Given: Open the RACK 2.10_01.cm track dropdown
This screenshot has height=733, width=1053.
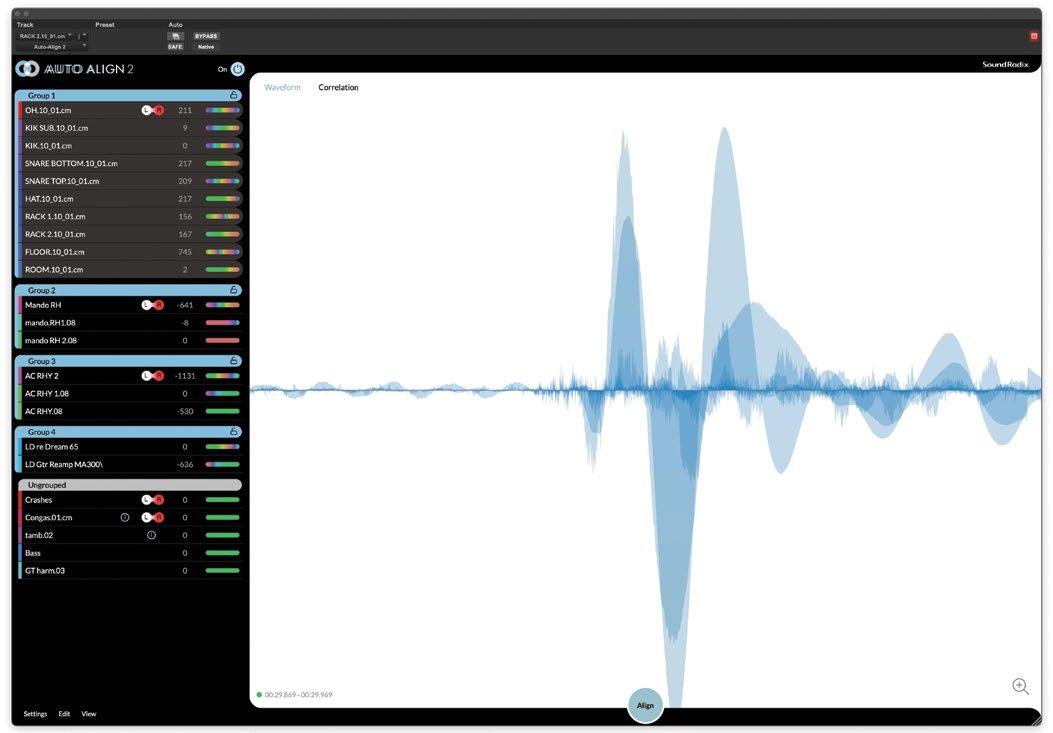Looking at the screenshot, I should click(45, 36).
